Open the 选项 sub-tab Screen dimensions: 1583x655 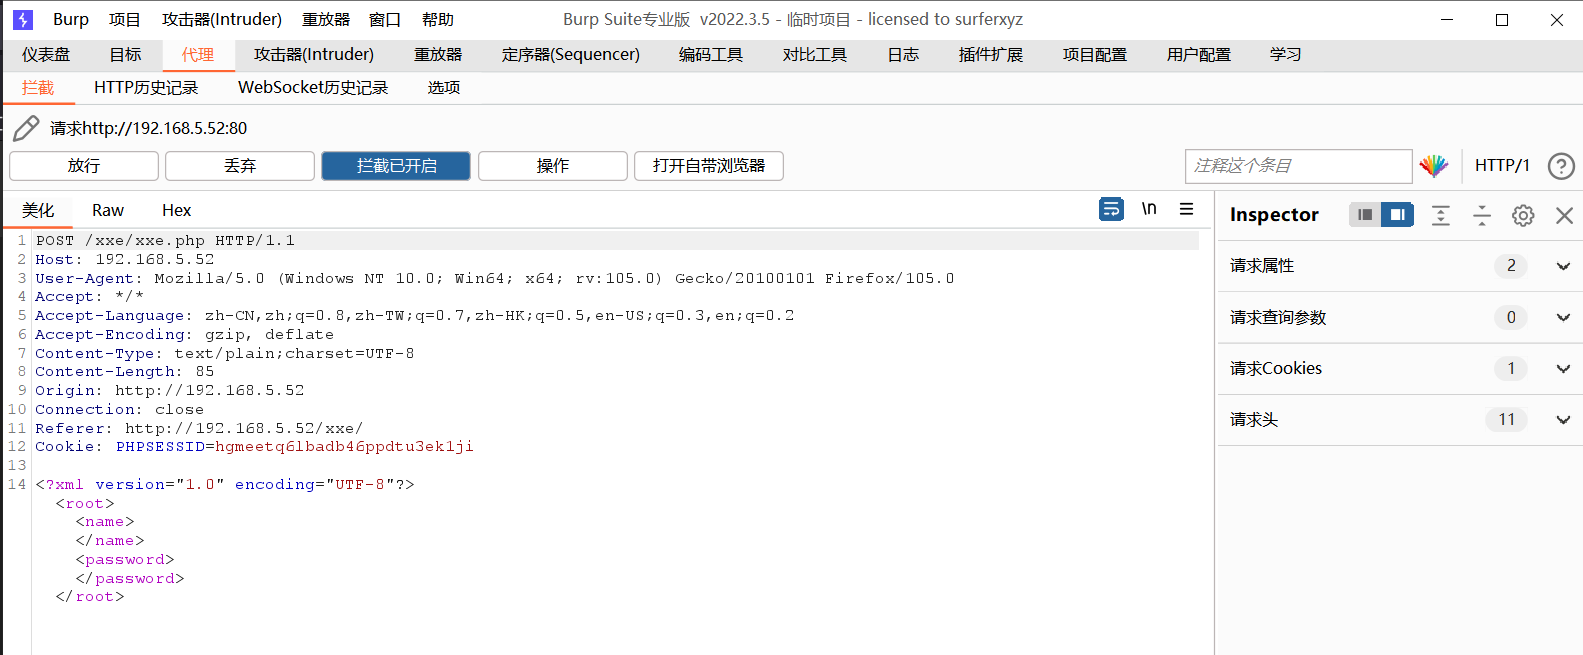click(444, 88)
